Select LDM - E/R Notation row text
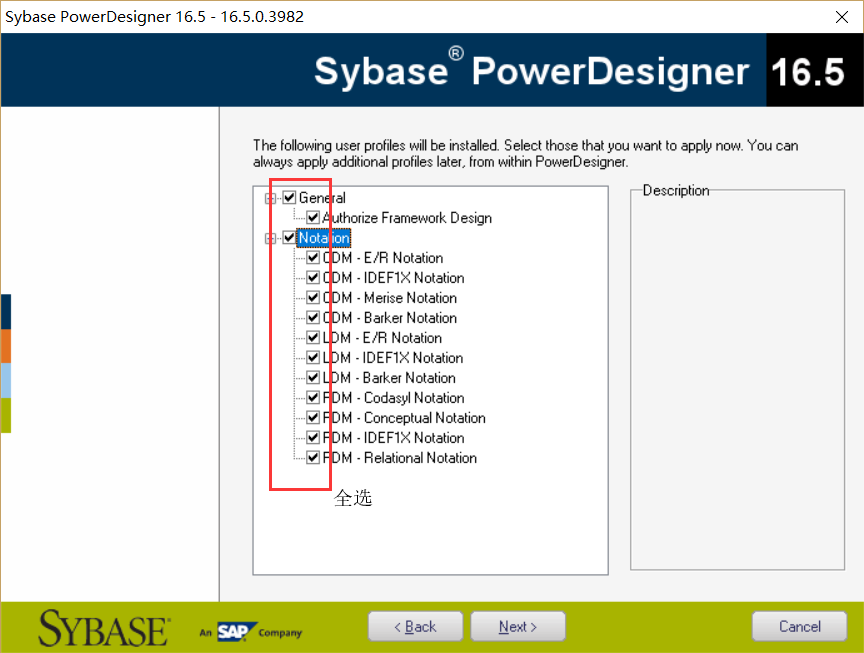The height and width of the screenshot is (653, 864). [x=382, y=338]
